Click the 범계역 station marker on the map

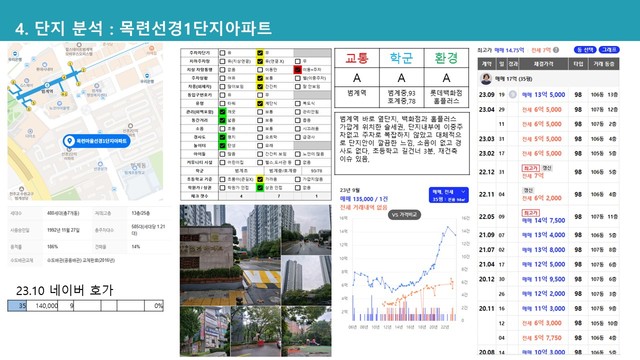point(47,85)
